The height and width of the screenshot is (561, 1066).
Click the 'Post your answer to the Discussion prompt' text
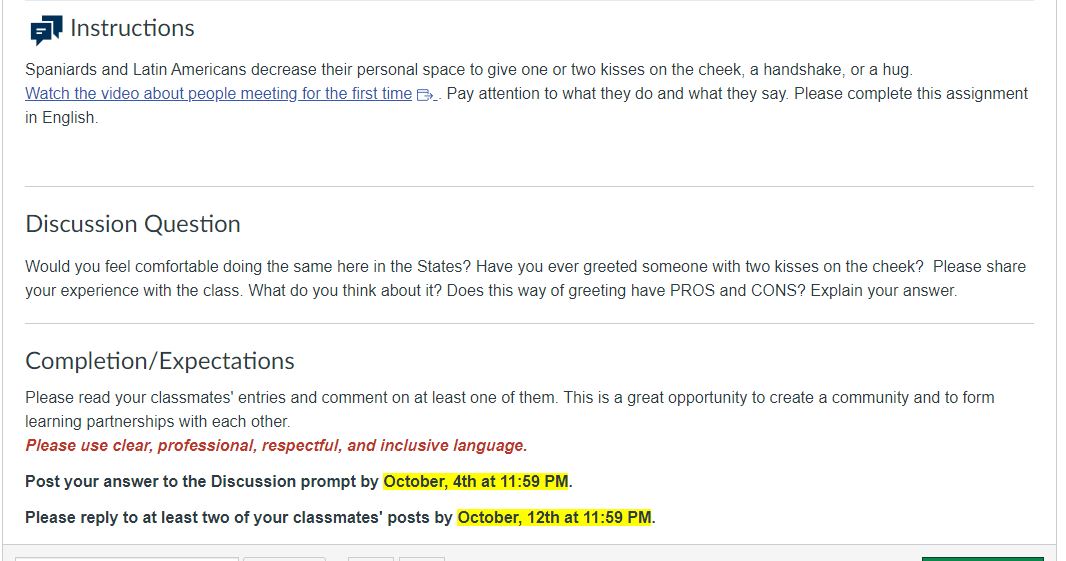pos(202,481)
